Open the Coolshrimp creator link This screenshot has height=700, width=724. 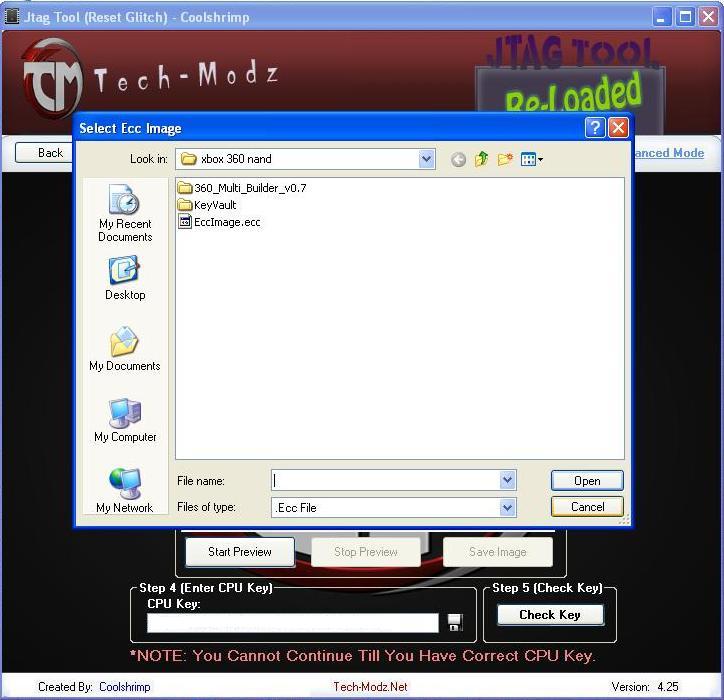point(125,687)
